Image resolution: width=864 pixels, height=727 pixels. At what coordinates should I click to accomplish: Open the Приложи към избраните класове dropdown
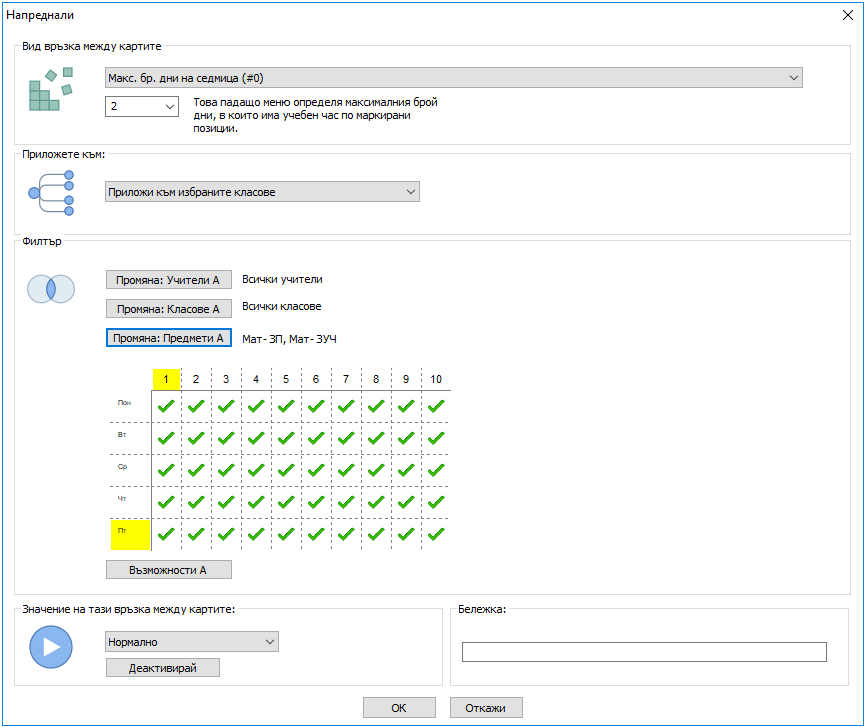tap(262, 192)
